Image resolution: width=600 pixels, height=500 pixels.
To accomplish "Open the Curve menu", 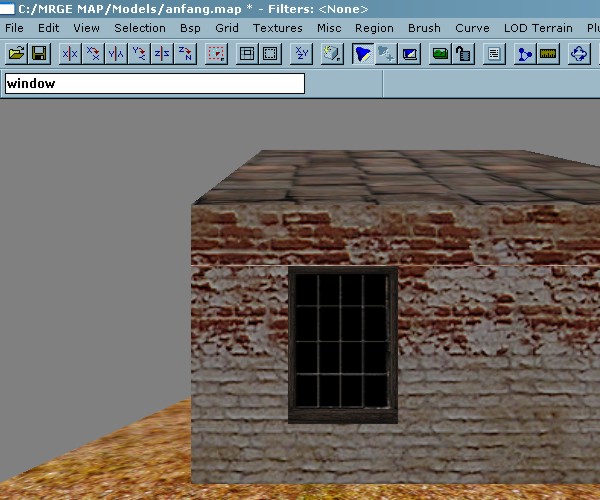I will click(x=472, y=28).
